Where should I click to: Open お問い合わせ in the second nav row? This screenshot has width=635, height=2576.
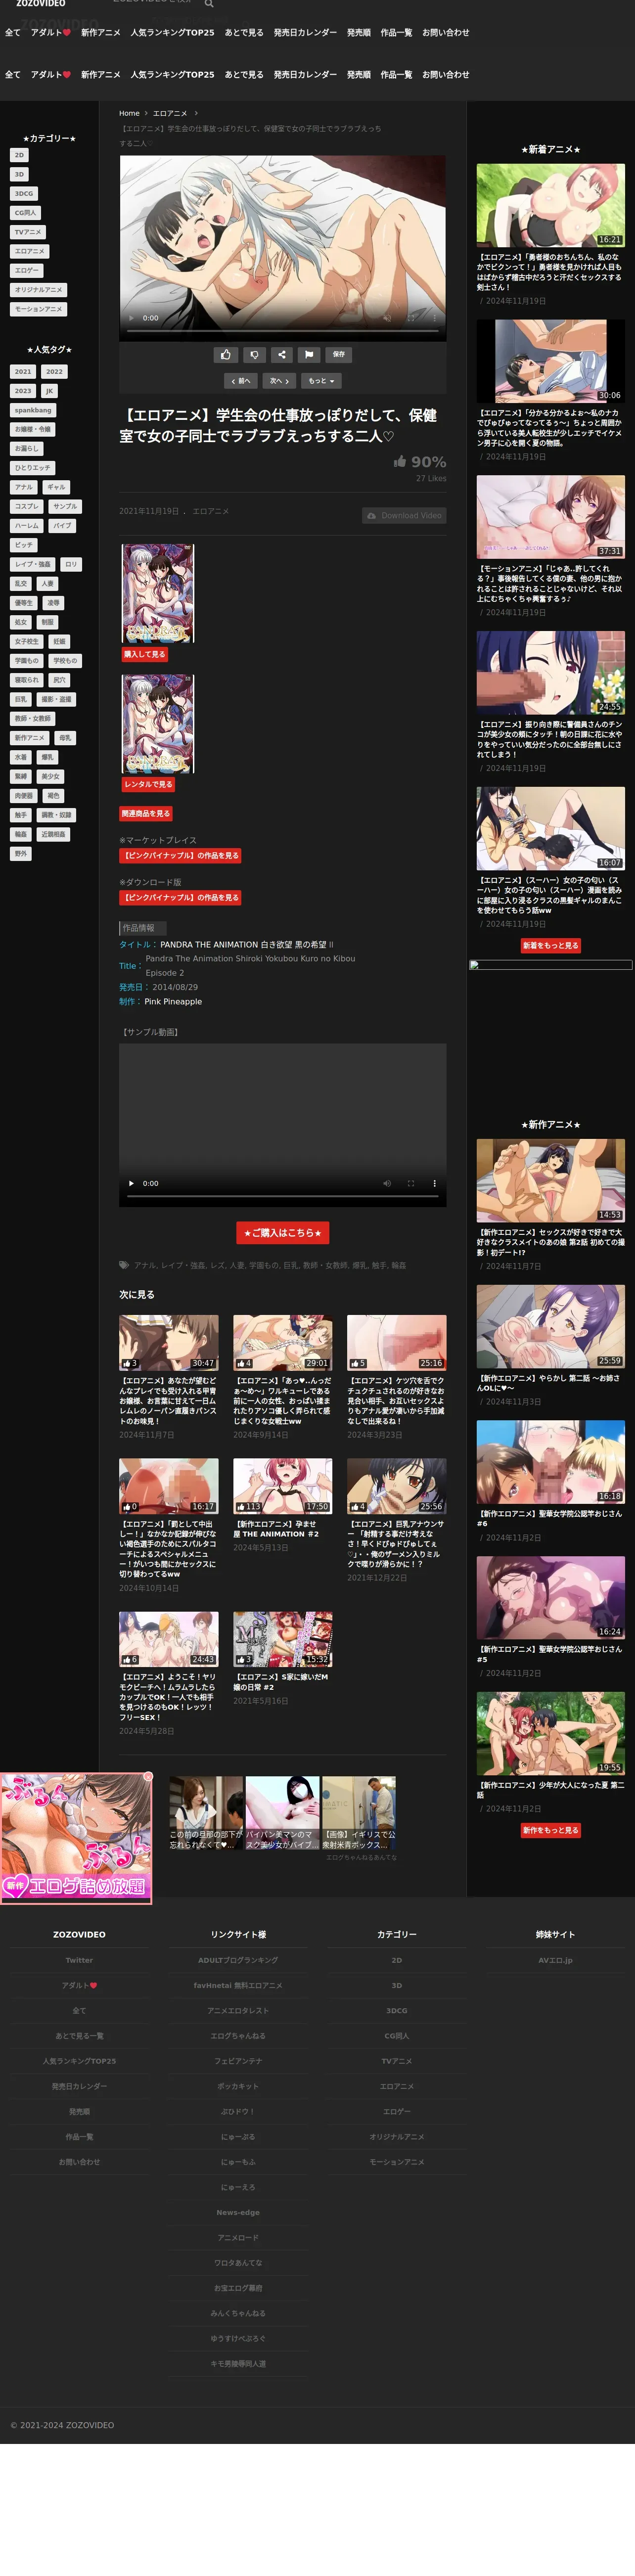click(x=446, y=75)
